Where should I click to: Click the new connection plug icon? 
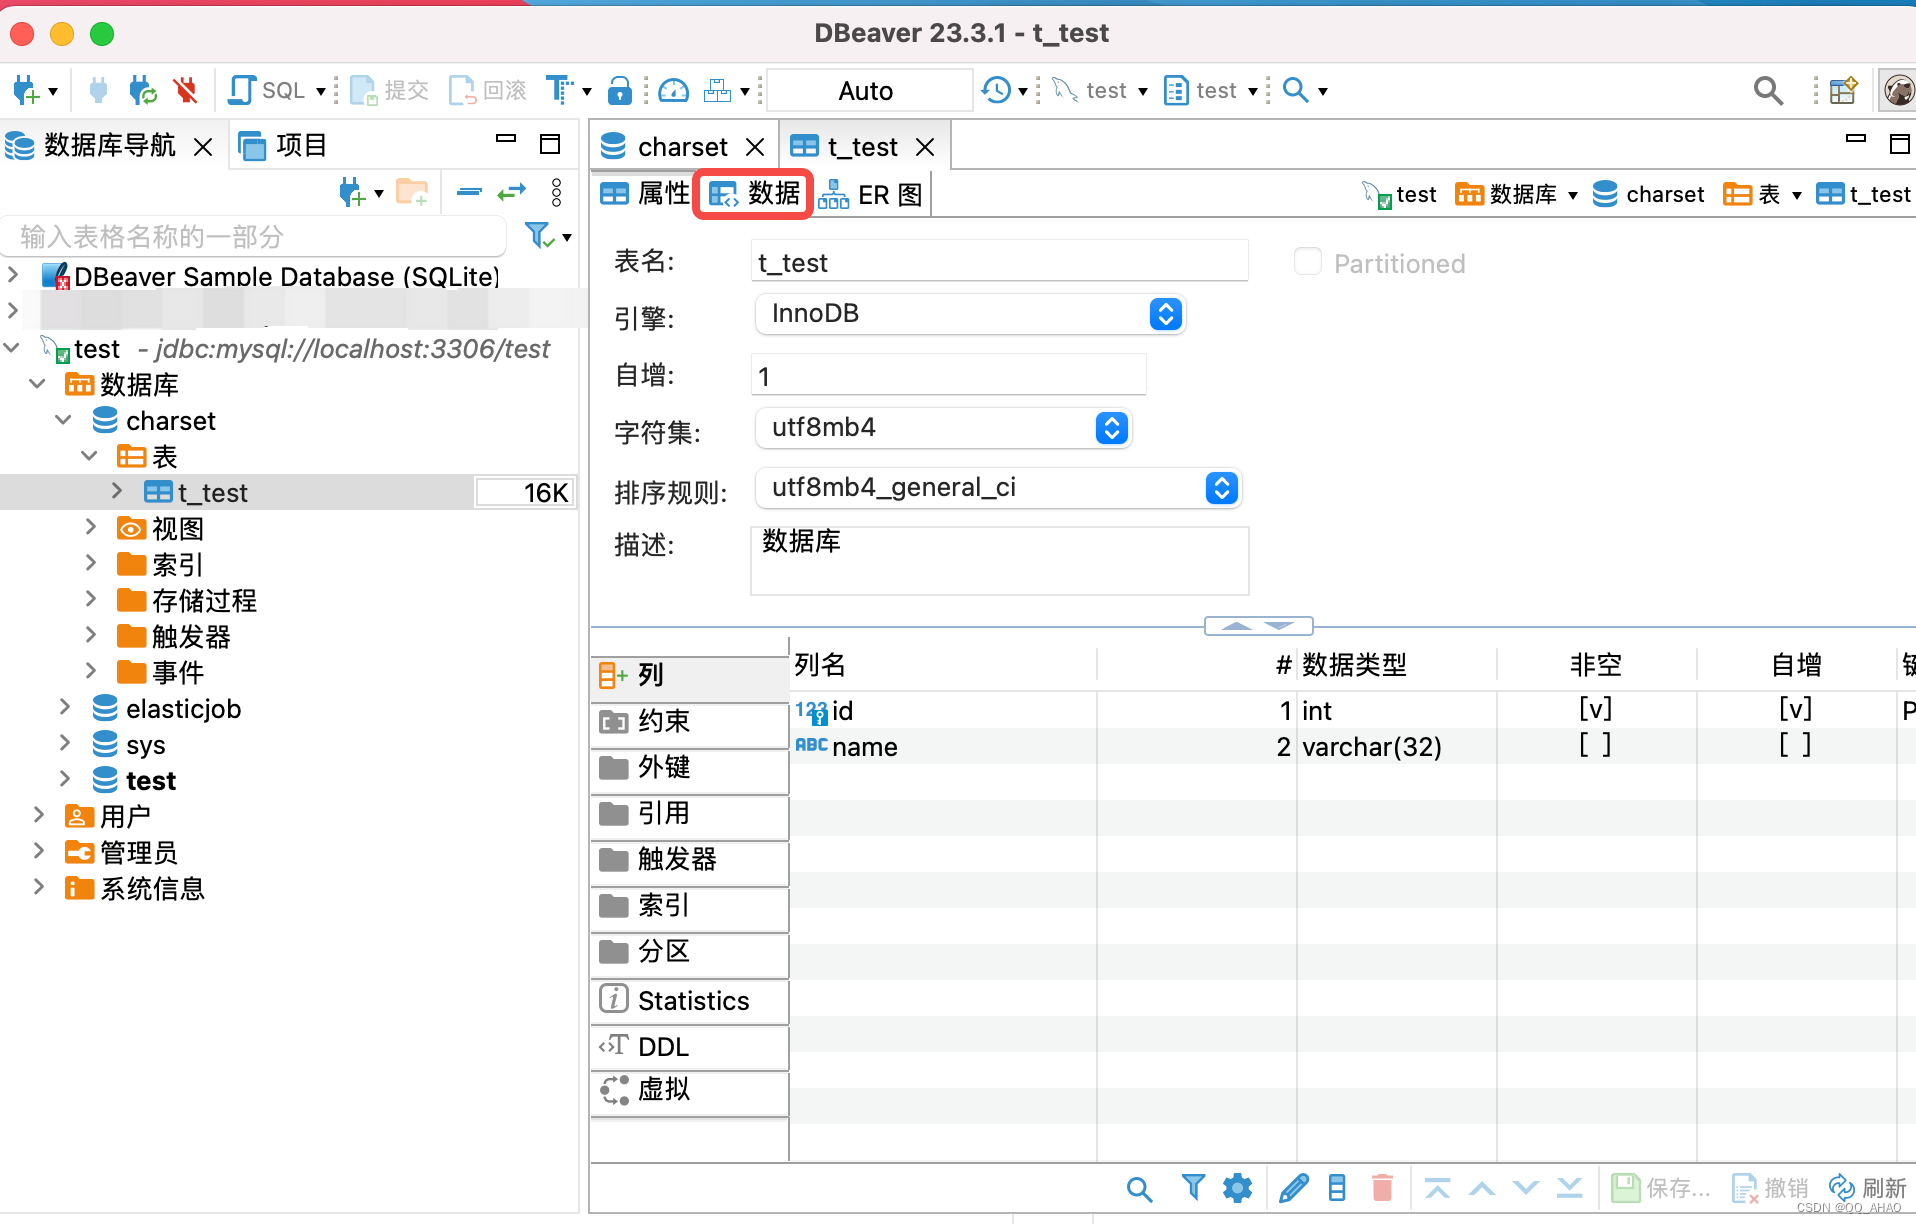coord(25,91)
